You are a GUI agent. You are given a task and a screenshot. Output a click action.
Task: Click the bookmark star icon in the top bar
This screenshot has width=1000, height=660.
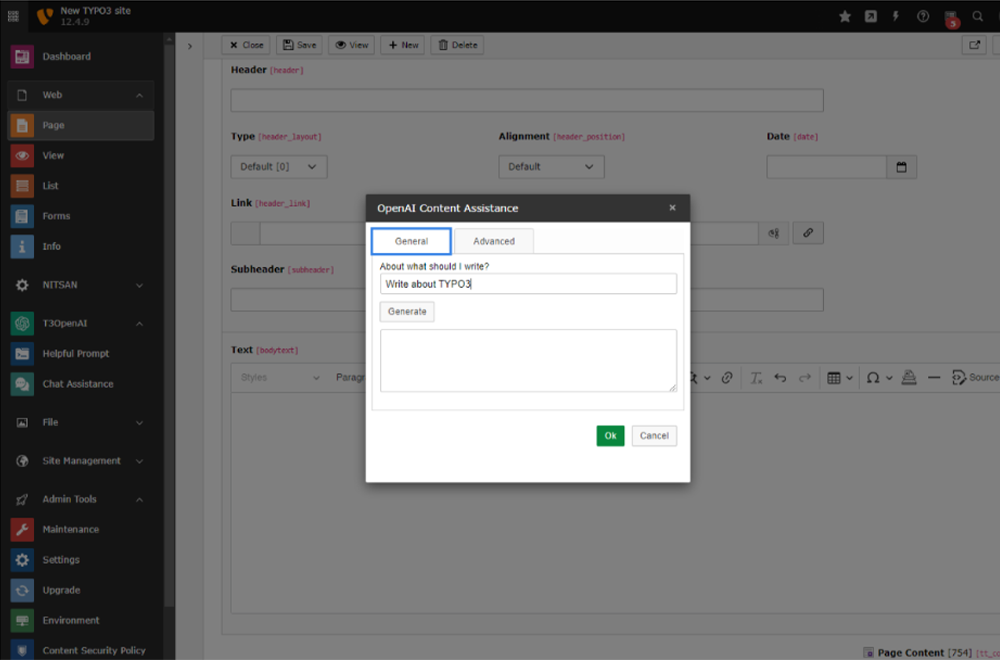[x=845, y=16]
